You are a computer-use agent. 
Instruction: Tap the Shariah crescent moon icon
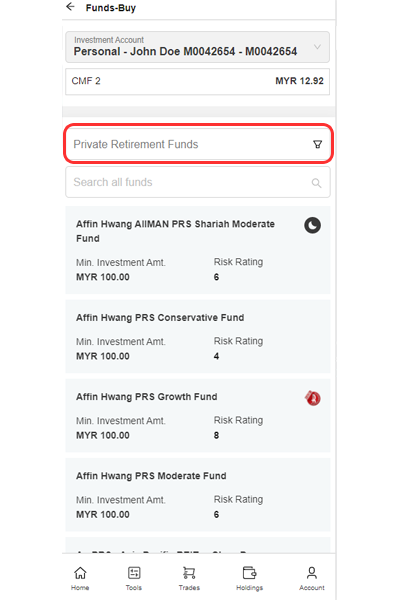click(x=313, y=225)
